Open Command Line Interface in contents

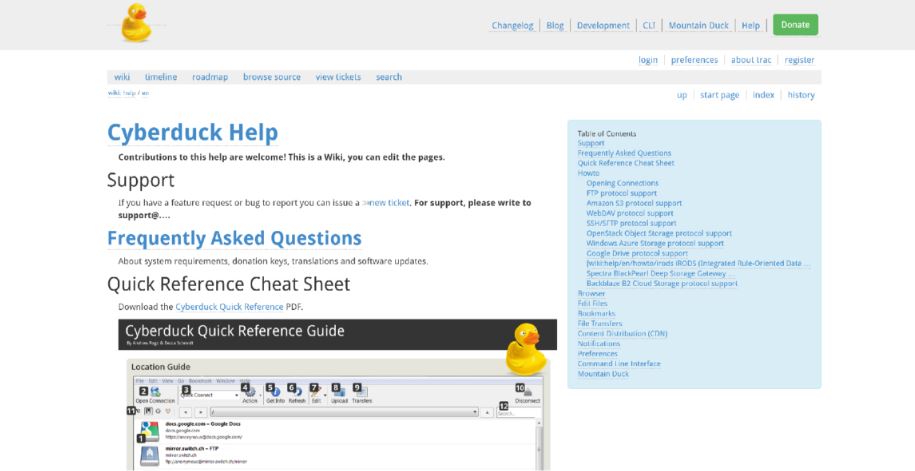point(619,363)
